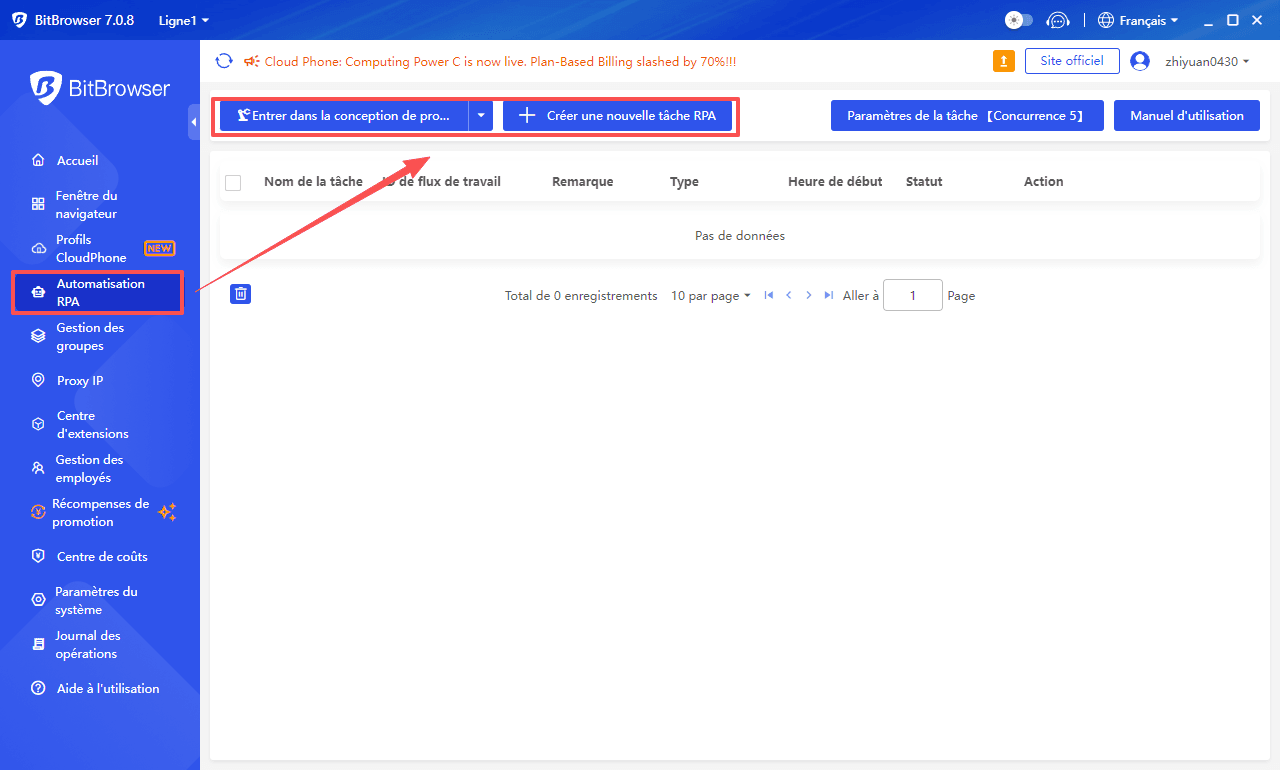Collapse the sidebar with the arrow handle

tap(195, 122)
